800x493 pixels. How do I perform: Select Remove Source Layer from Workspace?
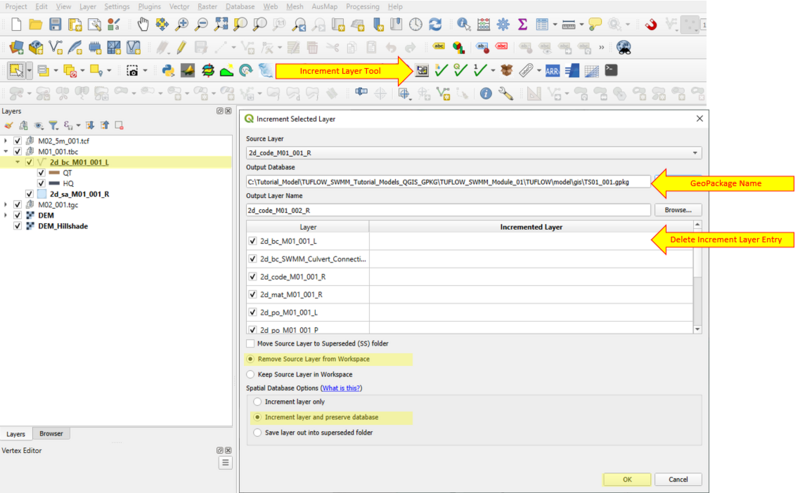pyautogui.click(x=251, y=359)
